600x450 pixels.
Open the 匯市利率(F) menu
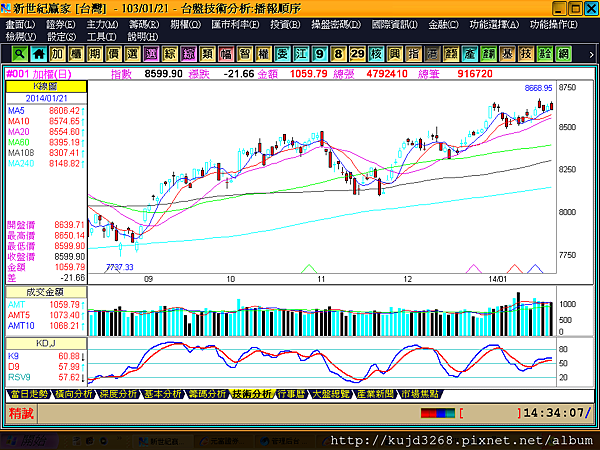pyautogui.click(x=235, y=25)
